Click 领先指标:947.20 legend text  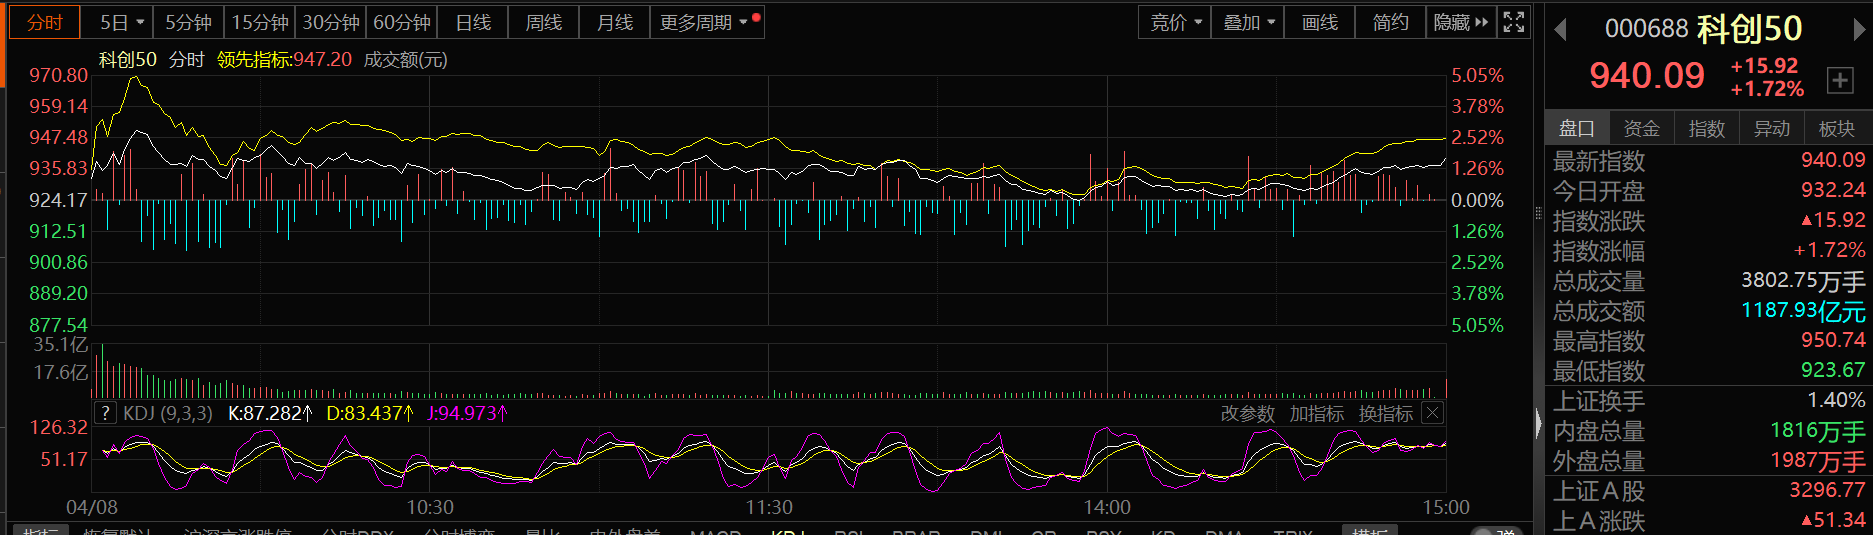284,60
